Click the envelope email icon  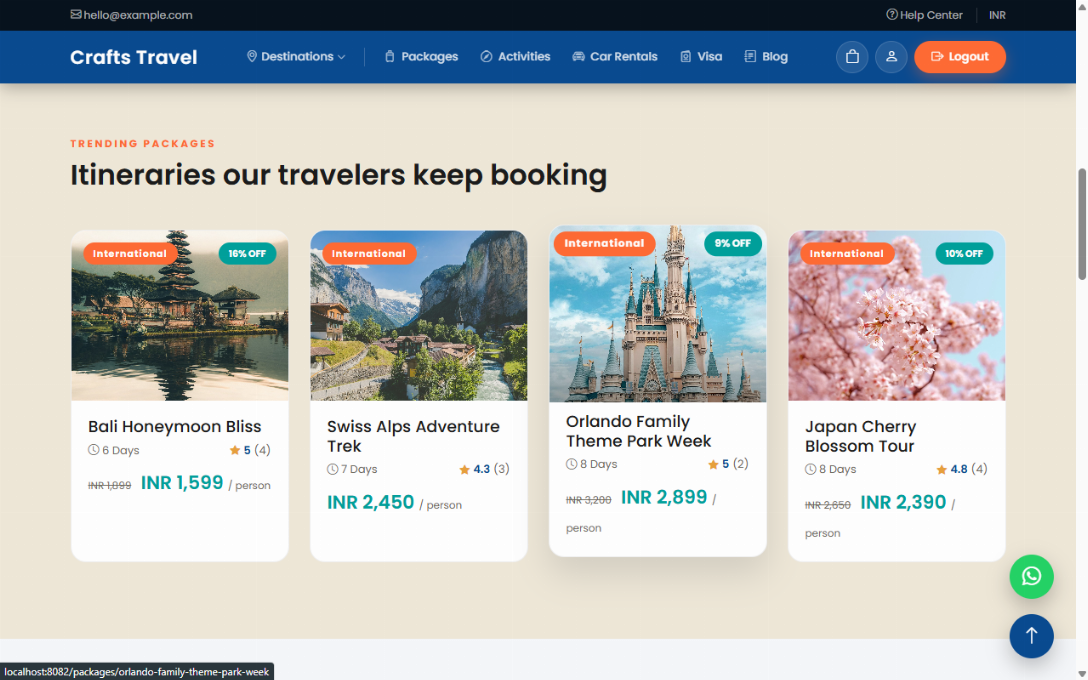coord(76,15)
